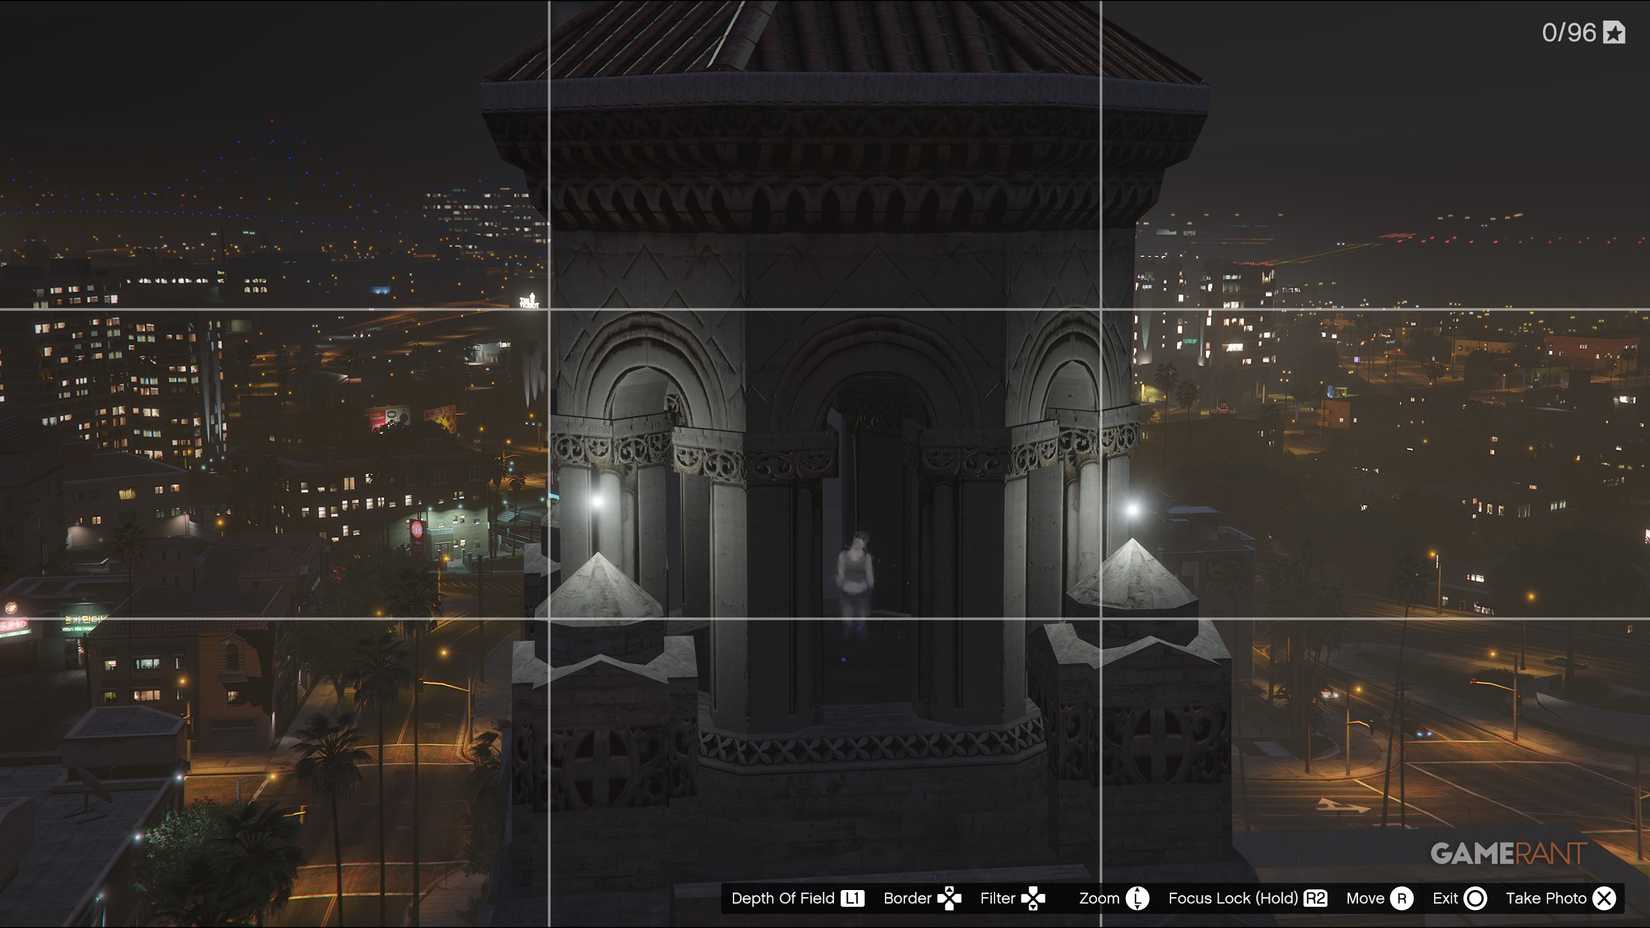Image resolution: width=1650 pixels, height=928 pixels.
Task: Click the Take Photo label
Action: pyautogui.click(x=1546, y=898)
